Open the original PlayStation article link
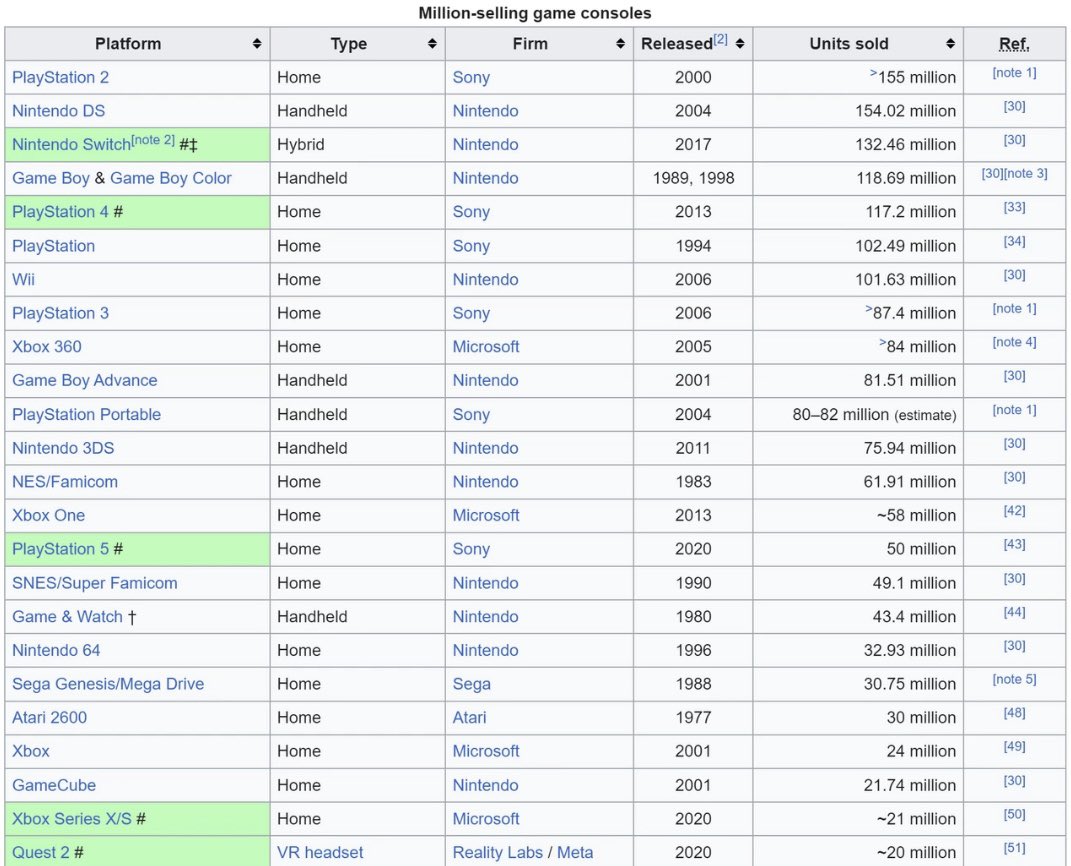Image resolution: width=1071 pixels, height=866 pixels. (x=53, y=246)
